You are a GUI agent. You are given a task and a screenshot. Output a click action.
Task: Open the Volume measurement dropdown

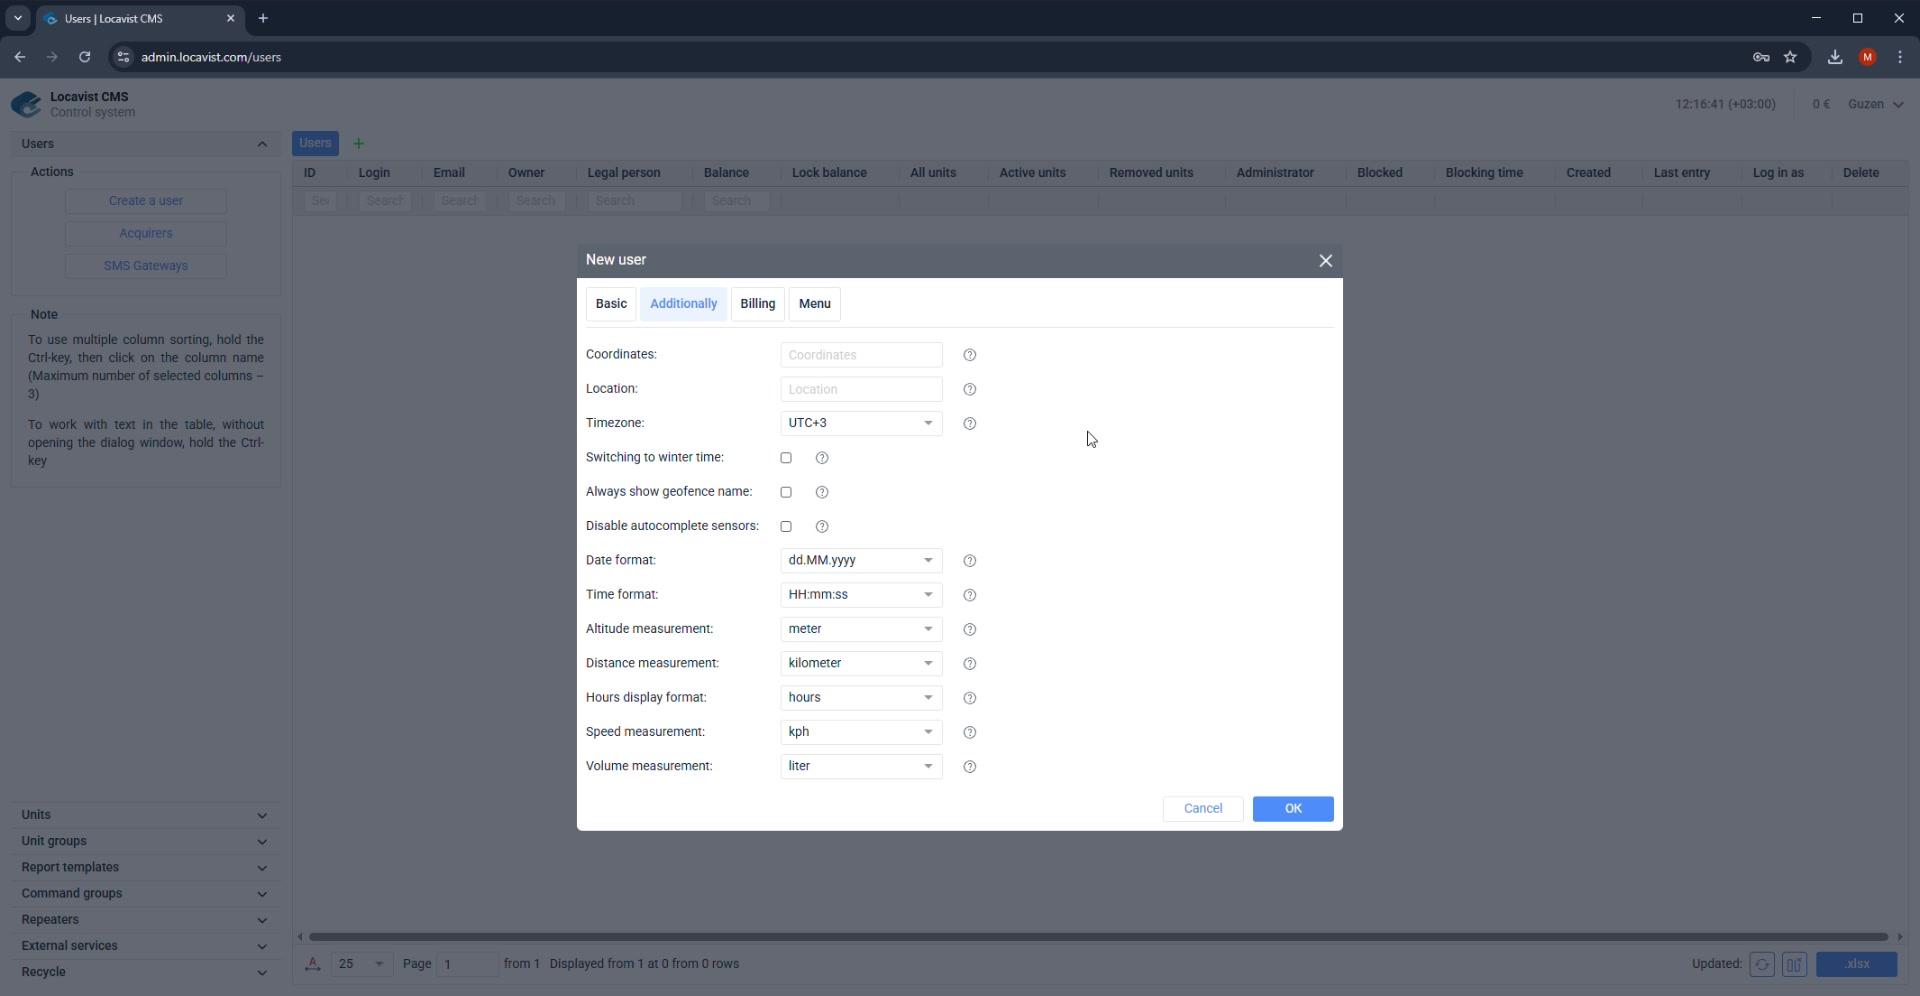coord(861,767)
